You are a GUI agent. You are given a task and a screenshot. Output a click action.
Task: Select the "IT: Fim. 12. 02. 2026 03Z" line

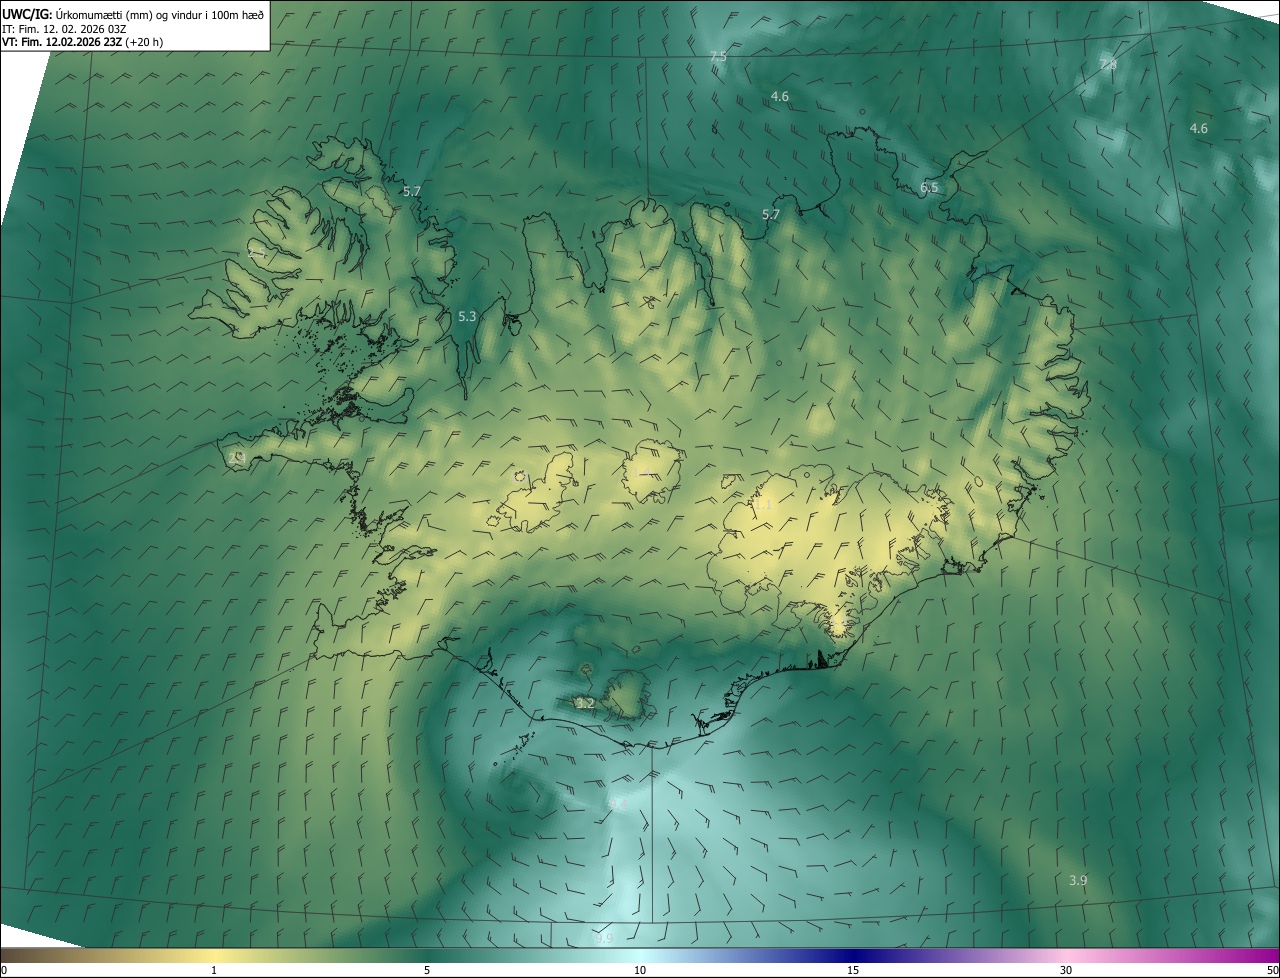pyautogui.click(x=64, y=28)
